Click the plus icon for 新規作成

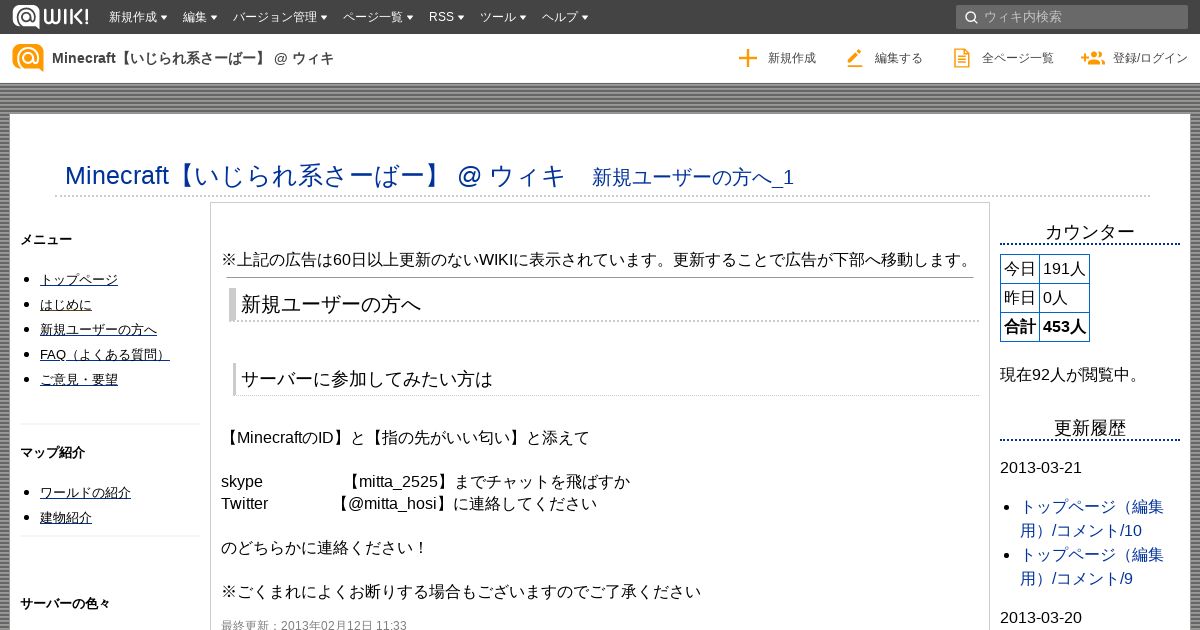pos(748,58)
